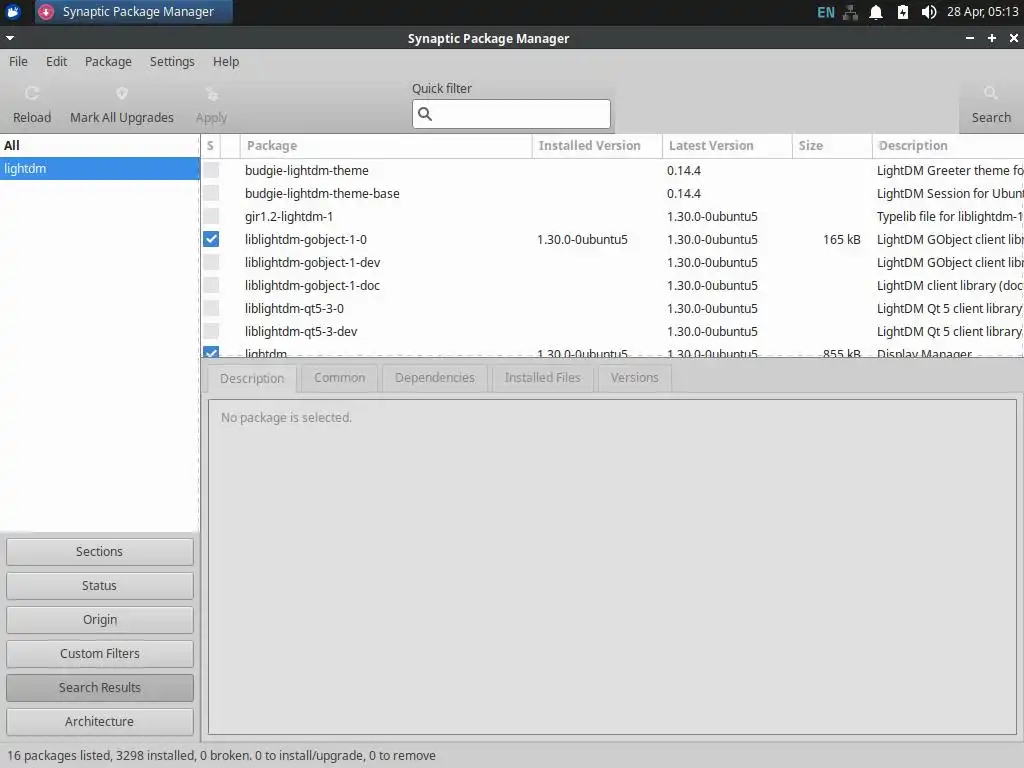Sort by Installed Version column header
The width and height of the screenshot is (1024, 768).
[x=598, y=146]
